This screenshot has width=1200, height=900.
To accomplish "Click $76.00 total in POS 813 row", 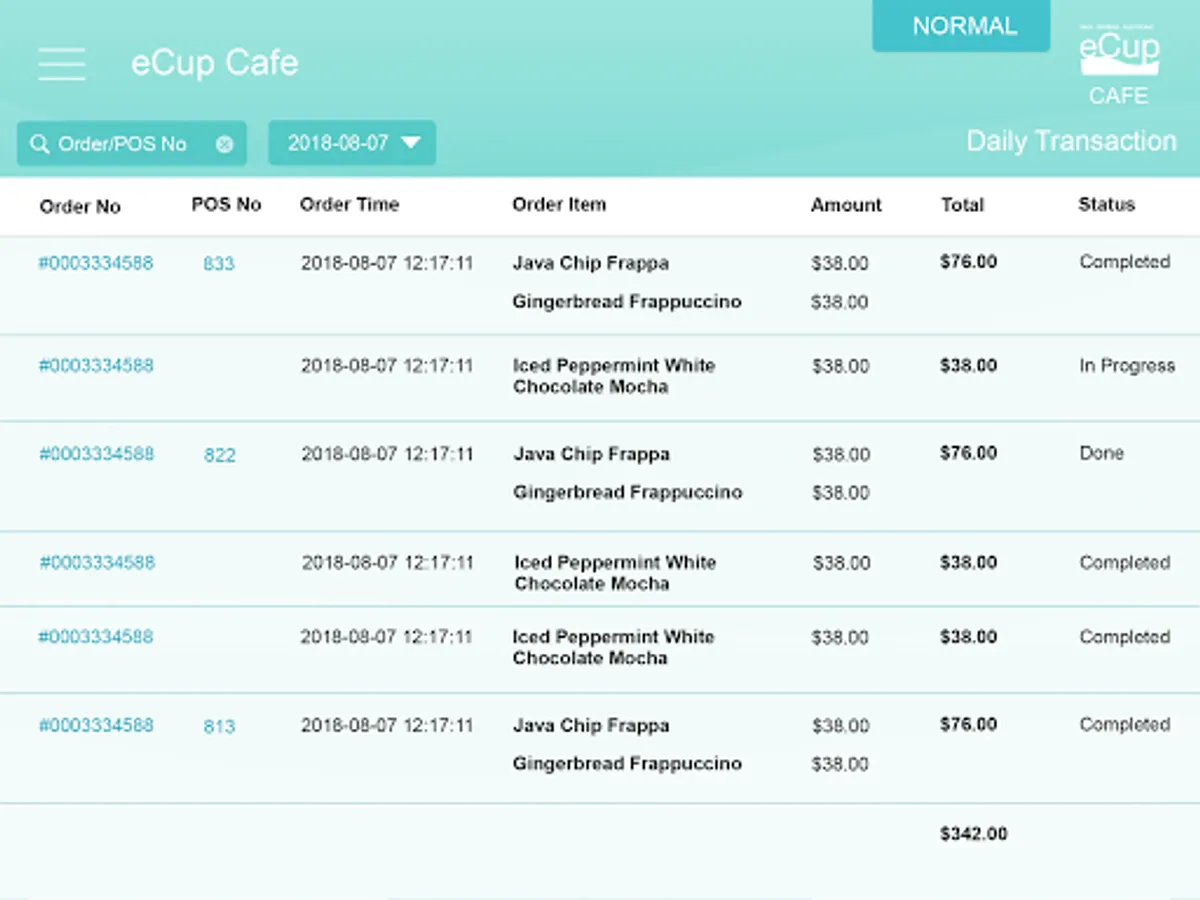I will pos(968,724).
